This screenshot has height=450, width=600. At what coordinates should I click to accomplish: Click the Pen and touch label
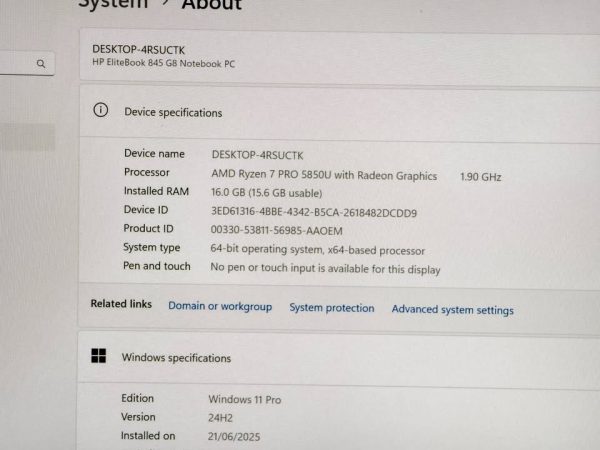click(157, 266)
